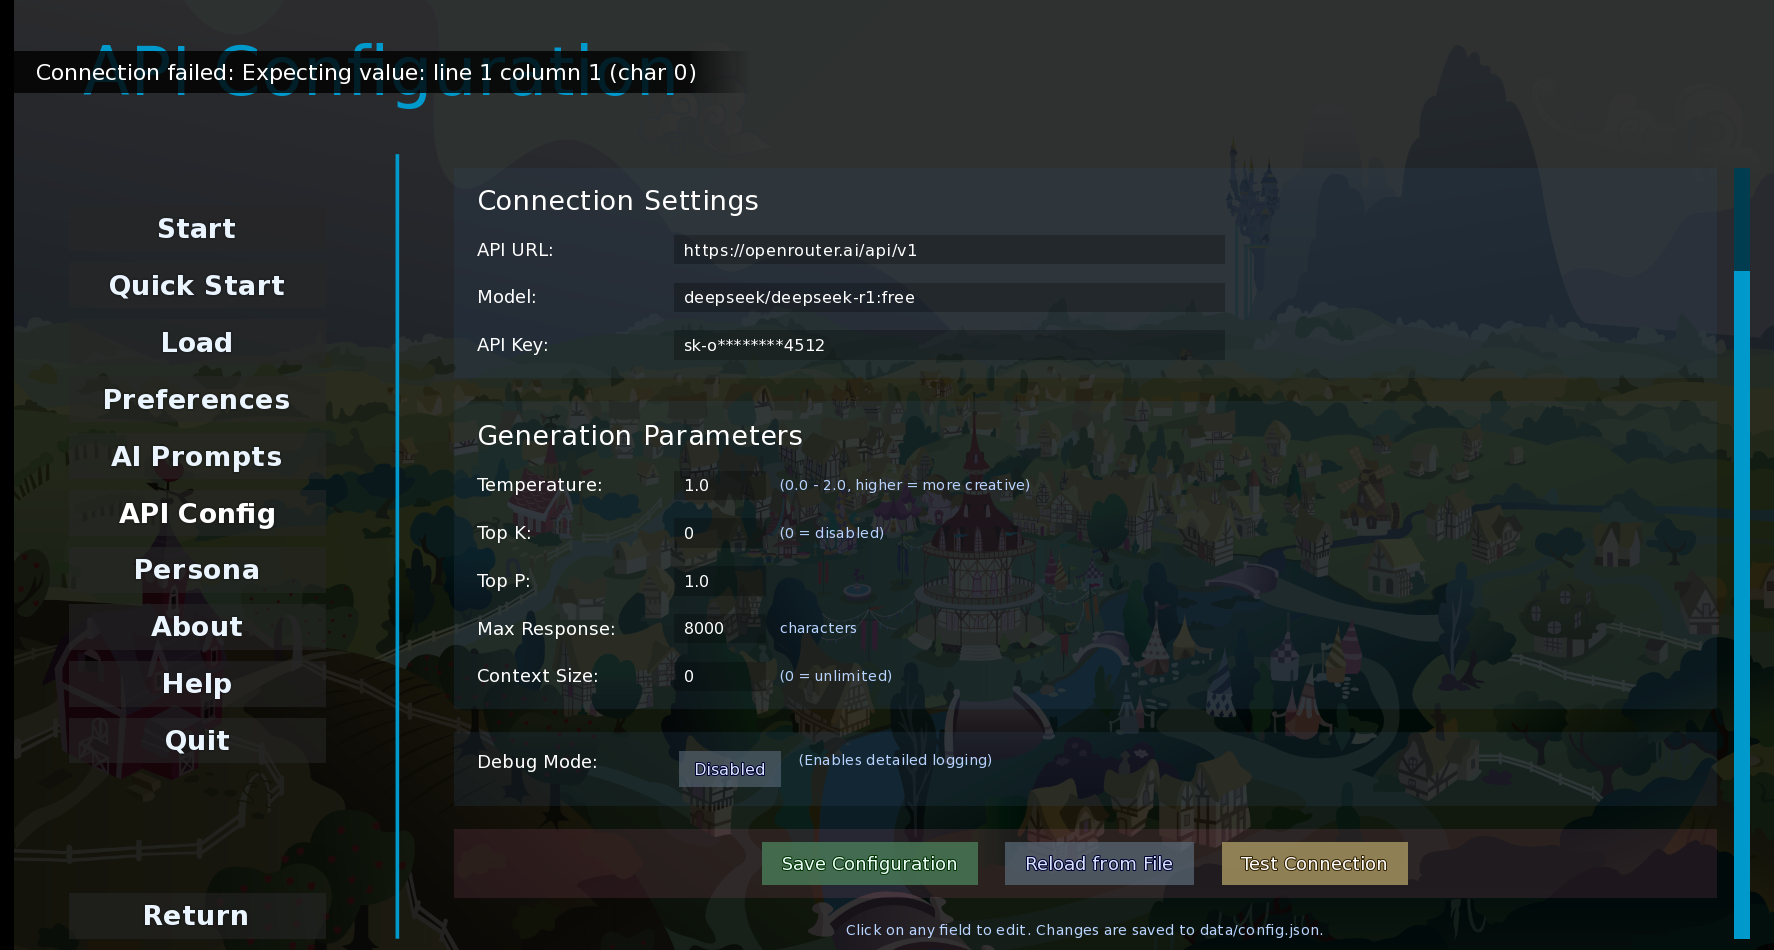Show the About screen

(x=197, y=627)
